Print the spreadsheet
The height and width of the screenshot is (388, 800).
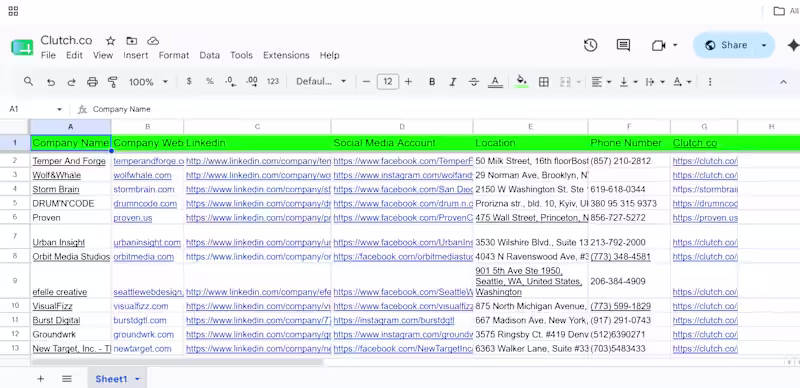click(92, 82)
